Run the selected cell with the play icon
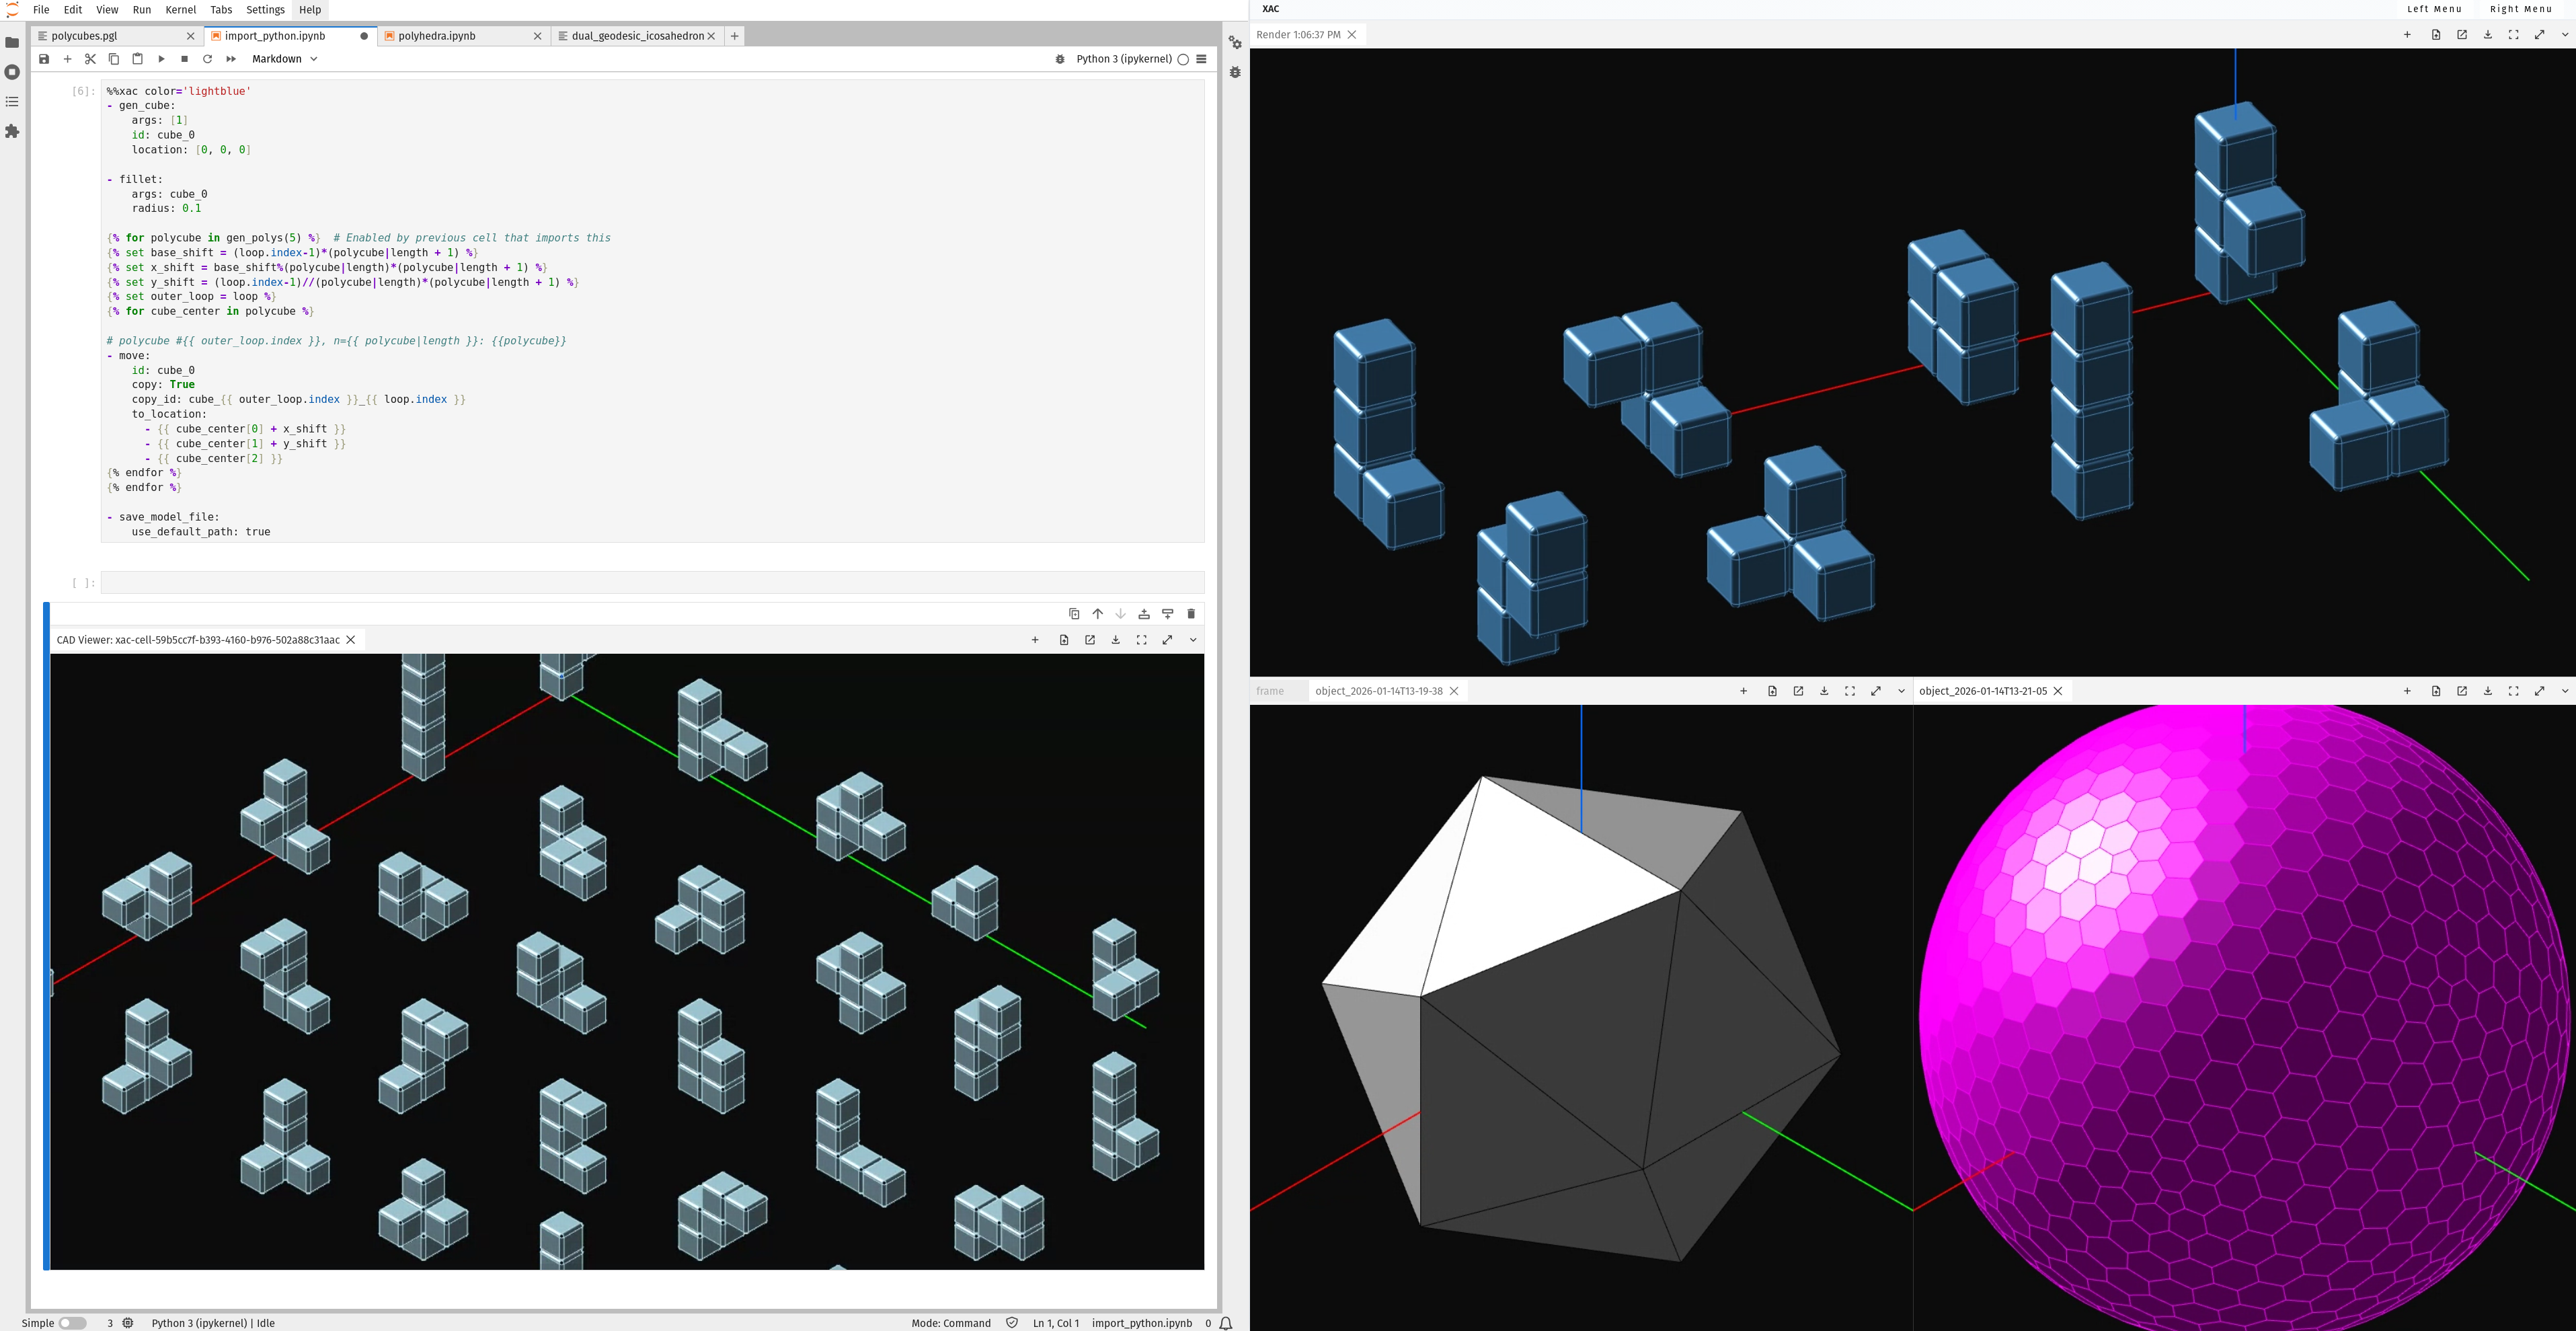 click(x=161, y=59)
